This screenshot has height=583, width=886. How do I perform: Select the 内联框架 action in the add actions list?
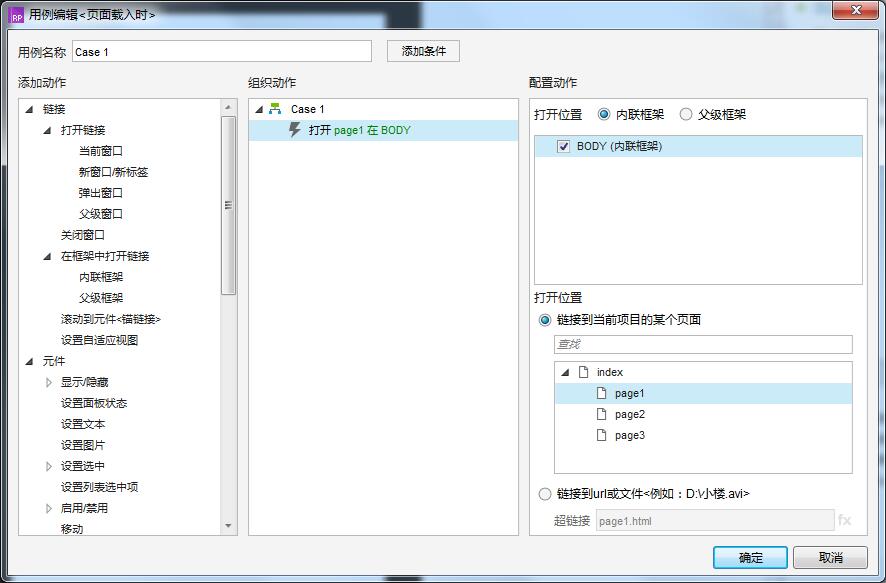click(x=101, y=277)
